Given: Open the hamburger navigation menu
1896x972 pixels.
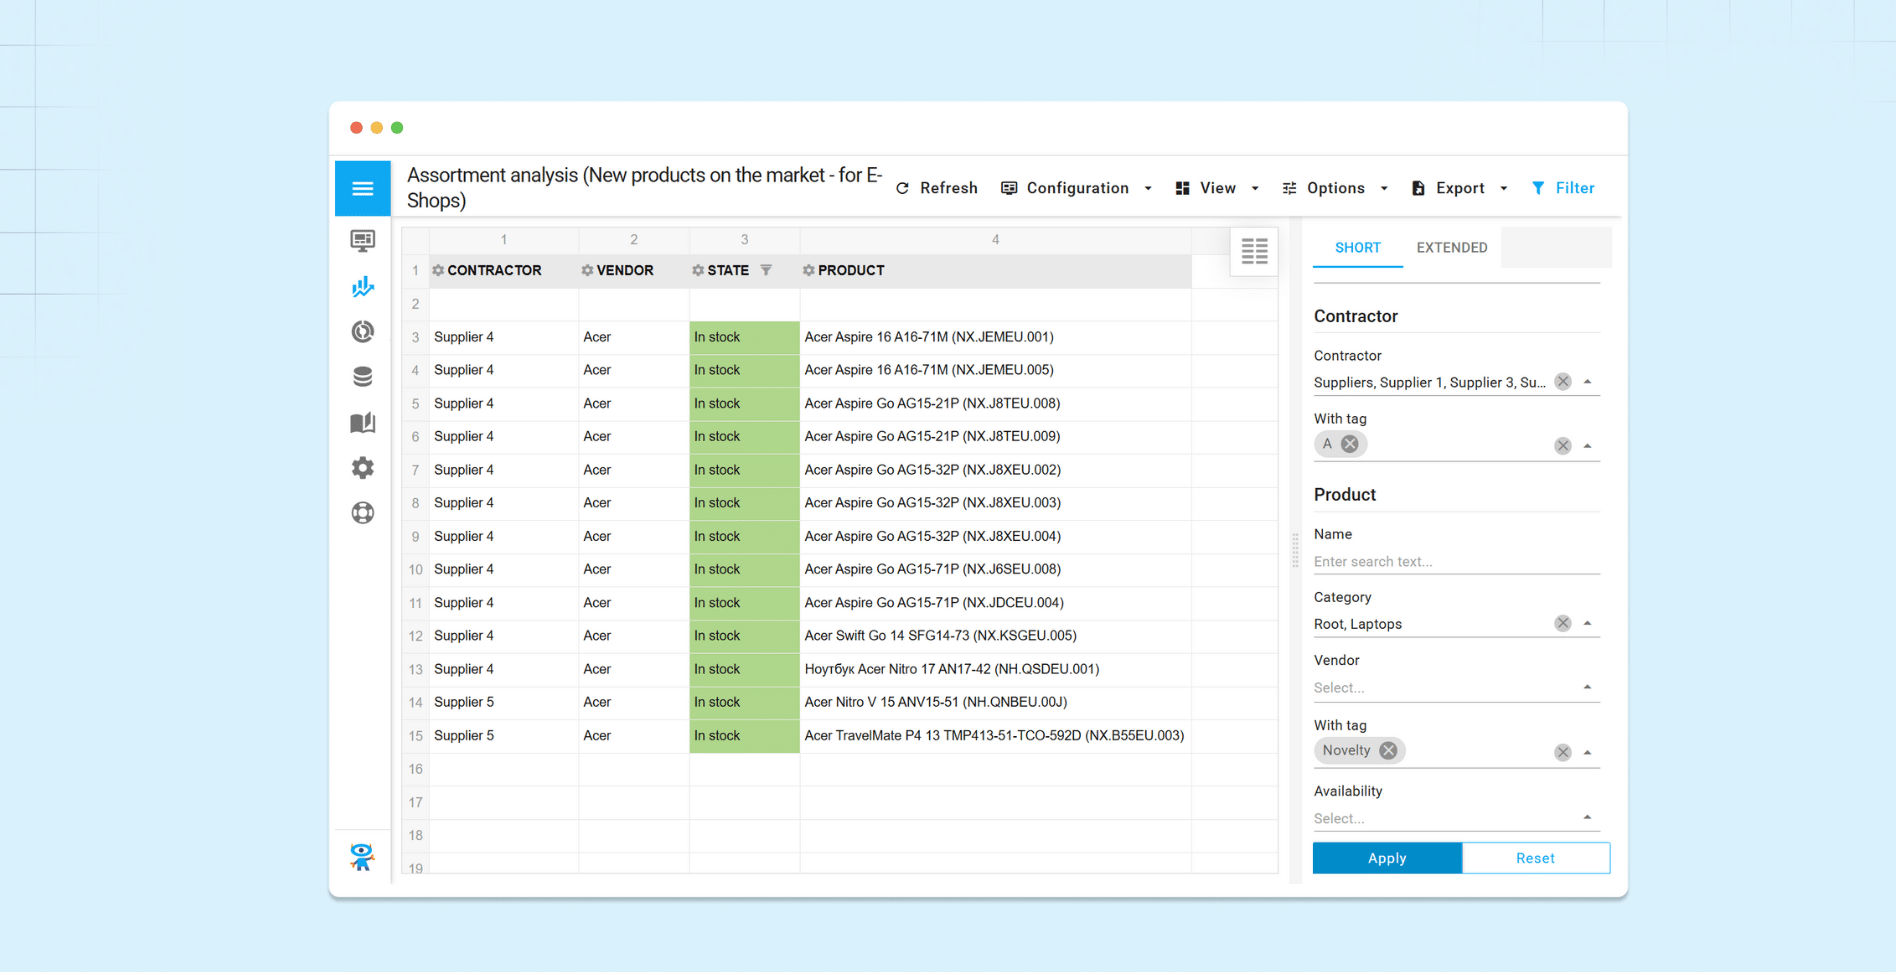Looking at the screenshot, I should tap(362, 188).
